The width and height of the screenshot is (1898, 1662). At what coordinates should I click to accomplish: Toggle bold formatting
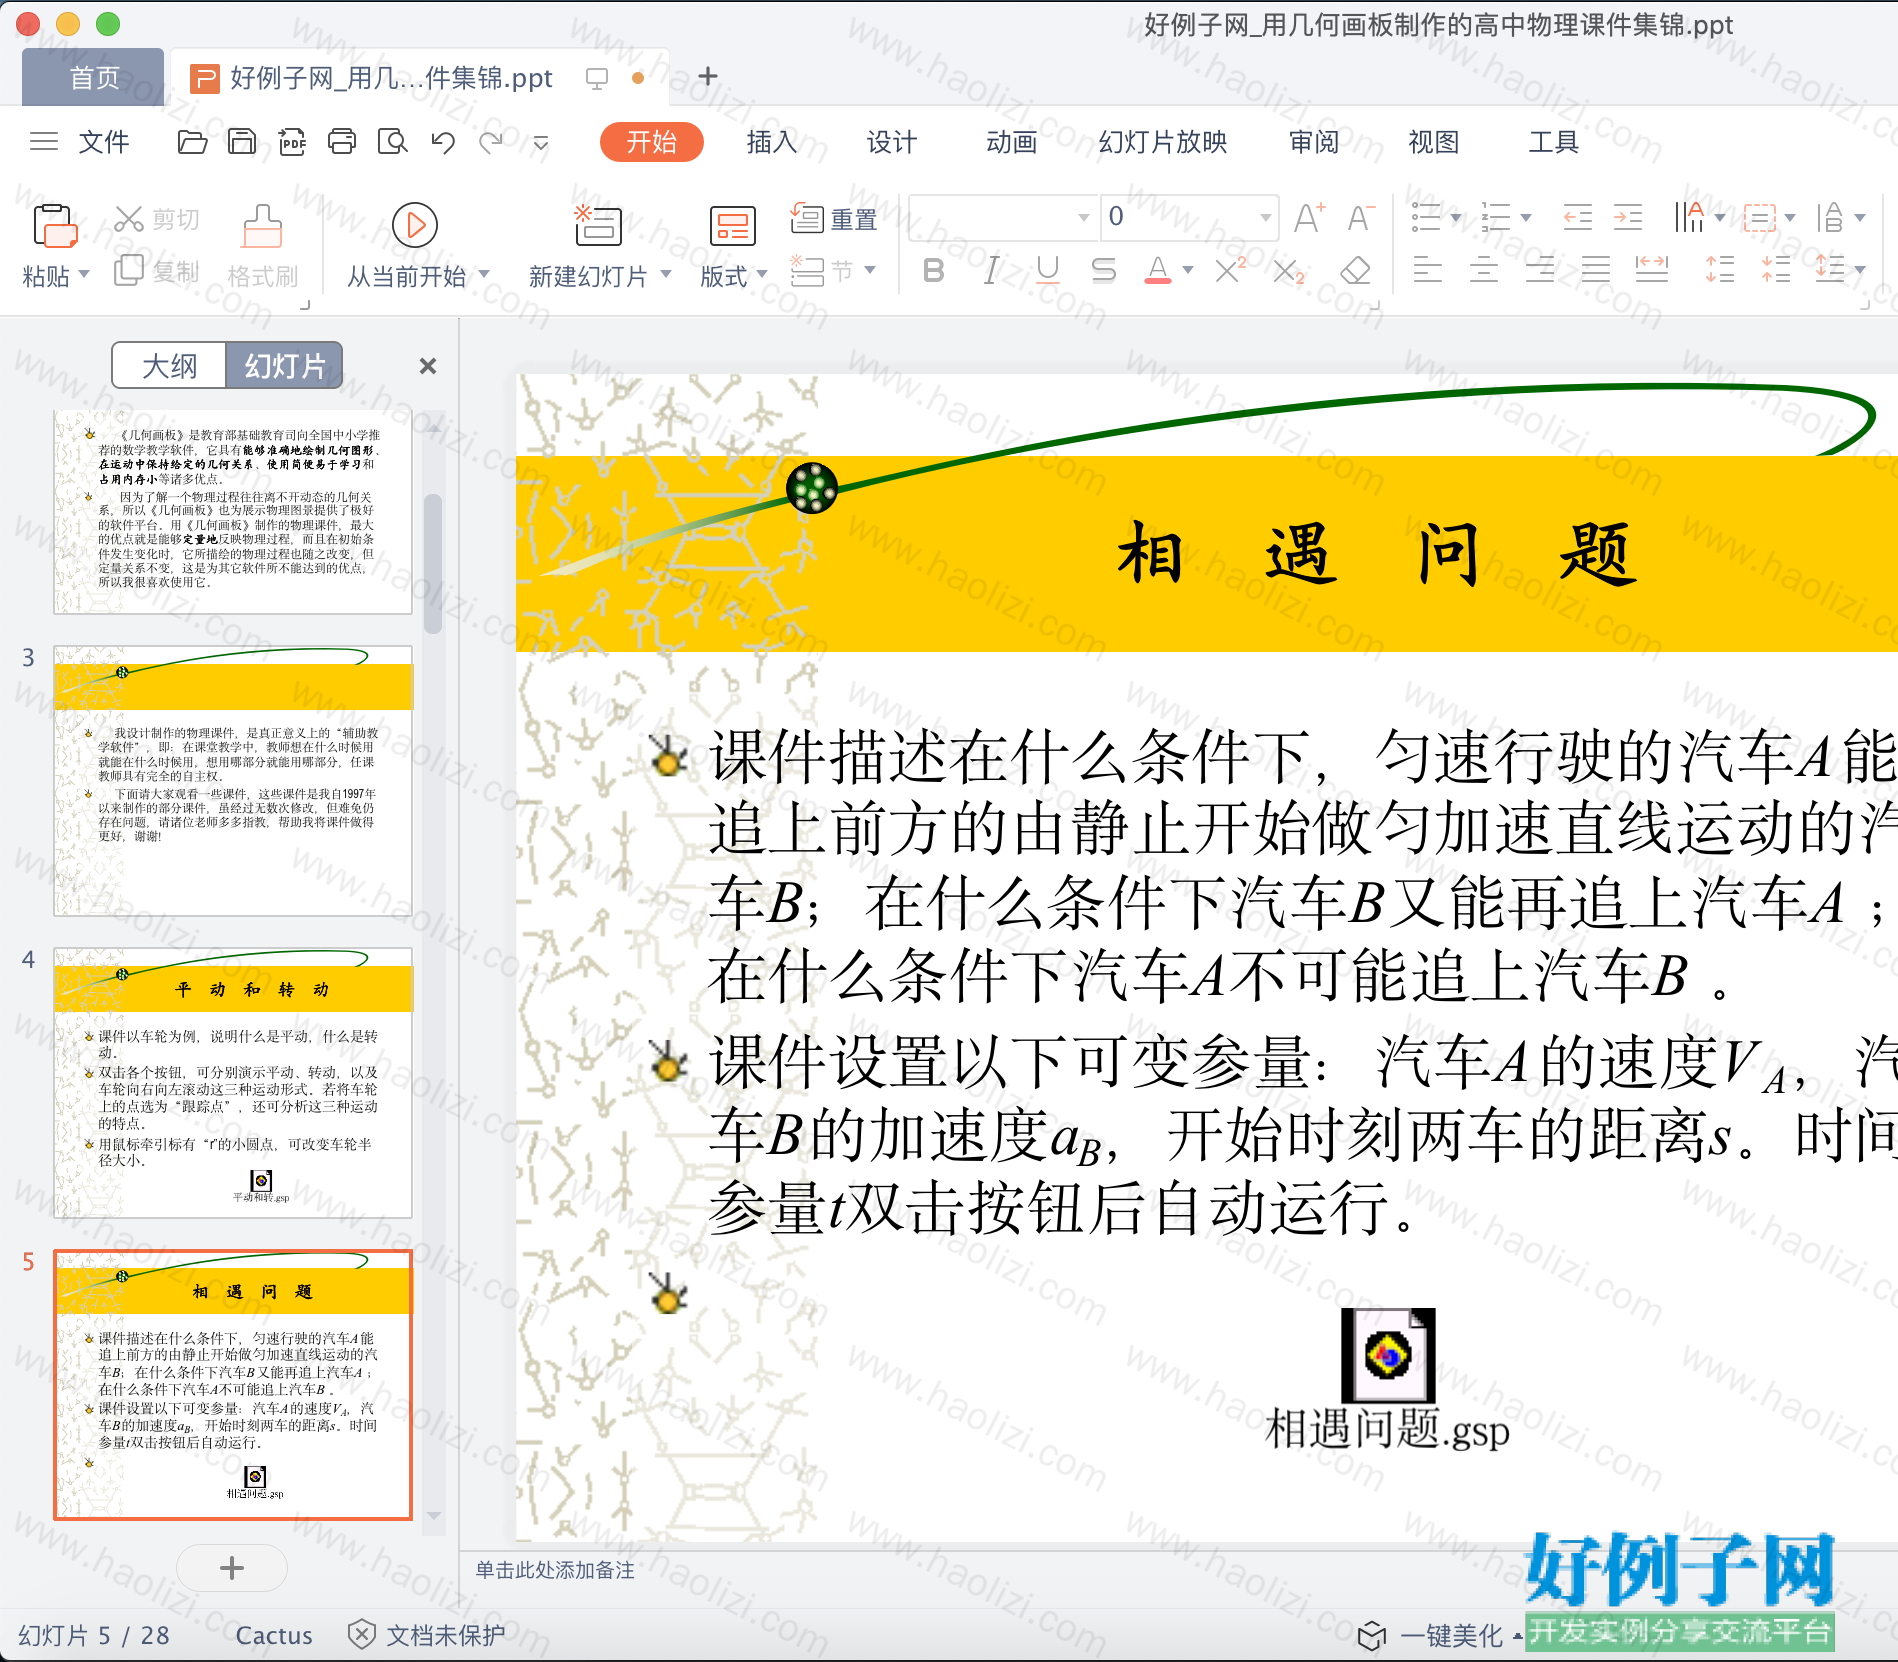(934, 270)
